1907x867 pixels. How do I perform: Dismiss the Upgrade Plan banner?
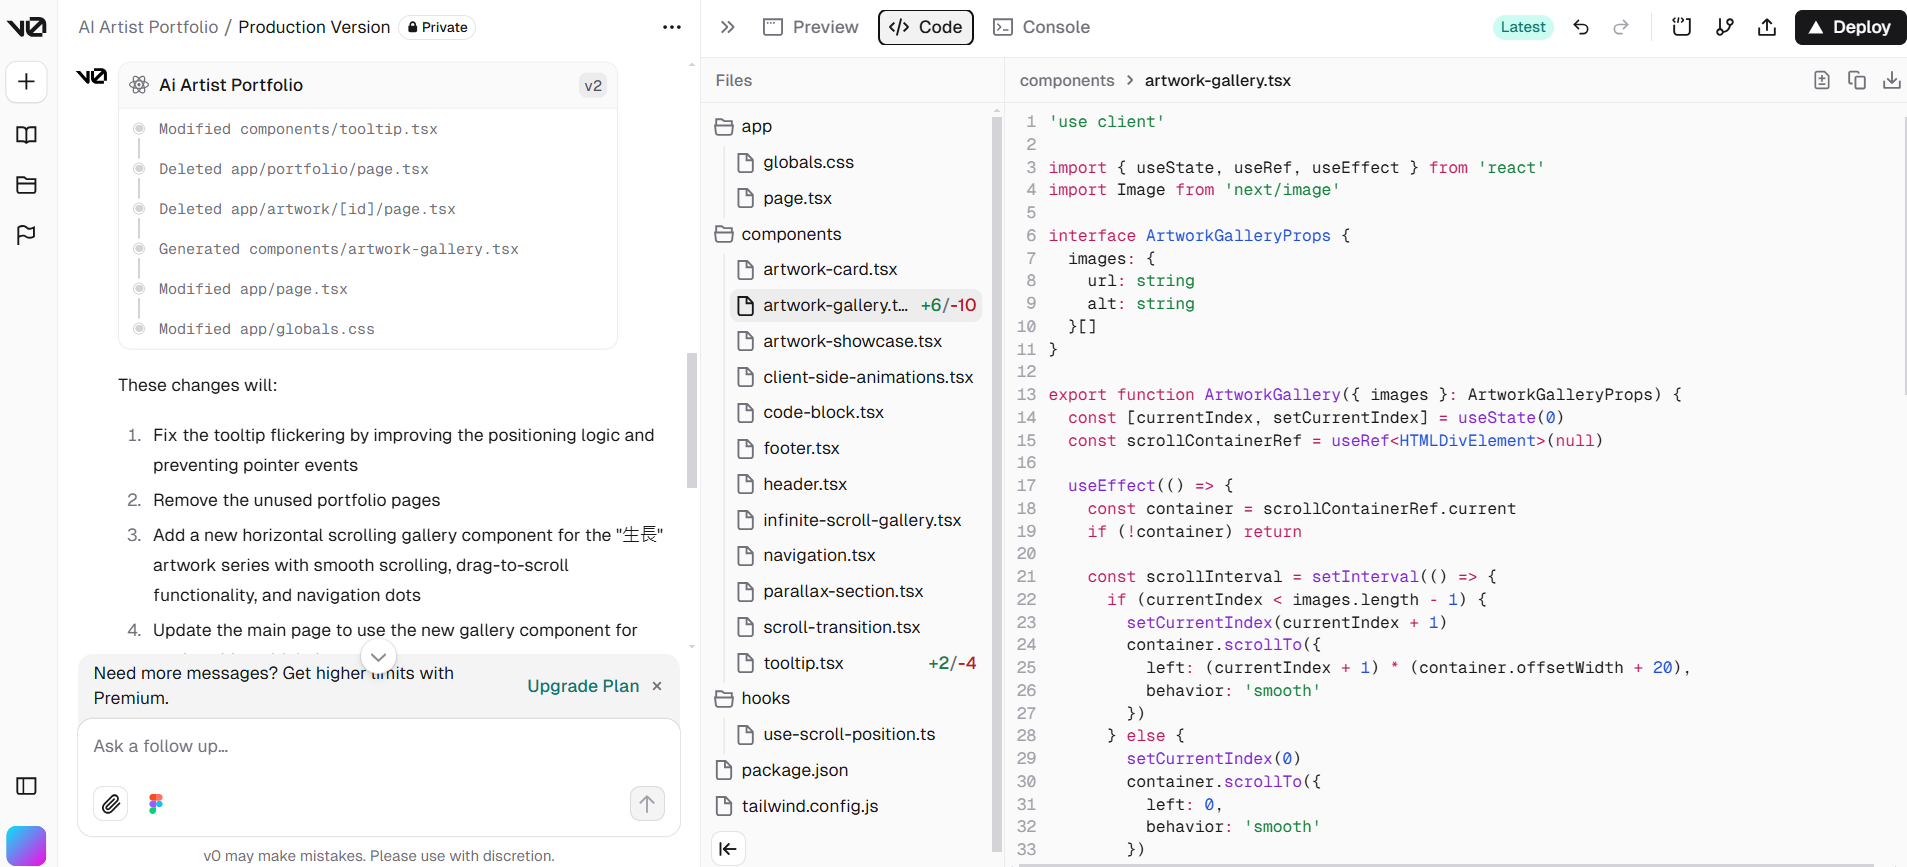pyautogui.click(x=657, y=686)
